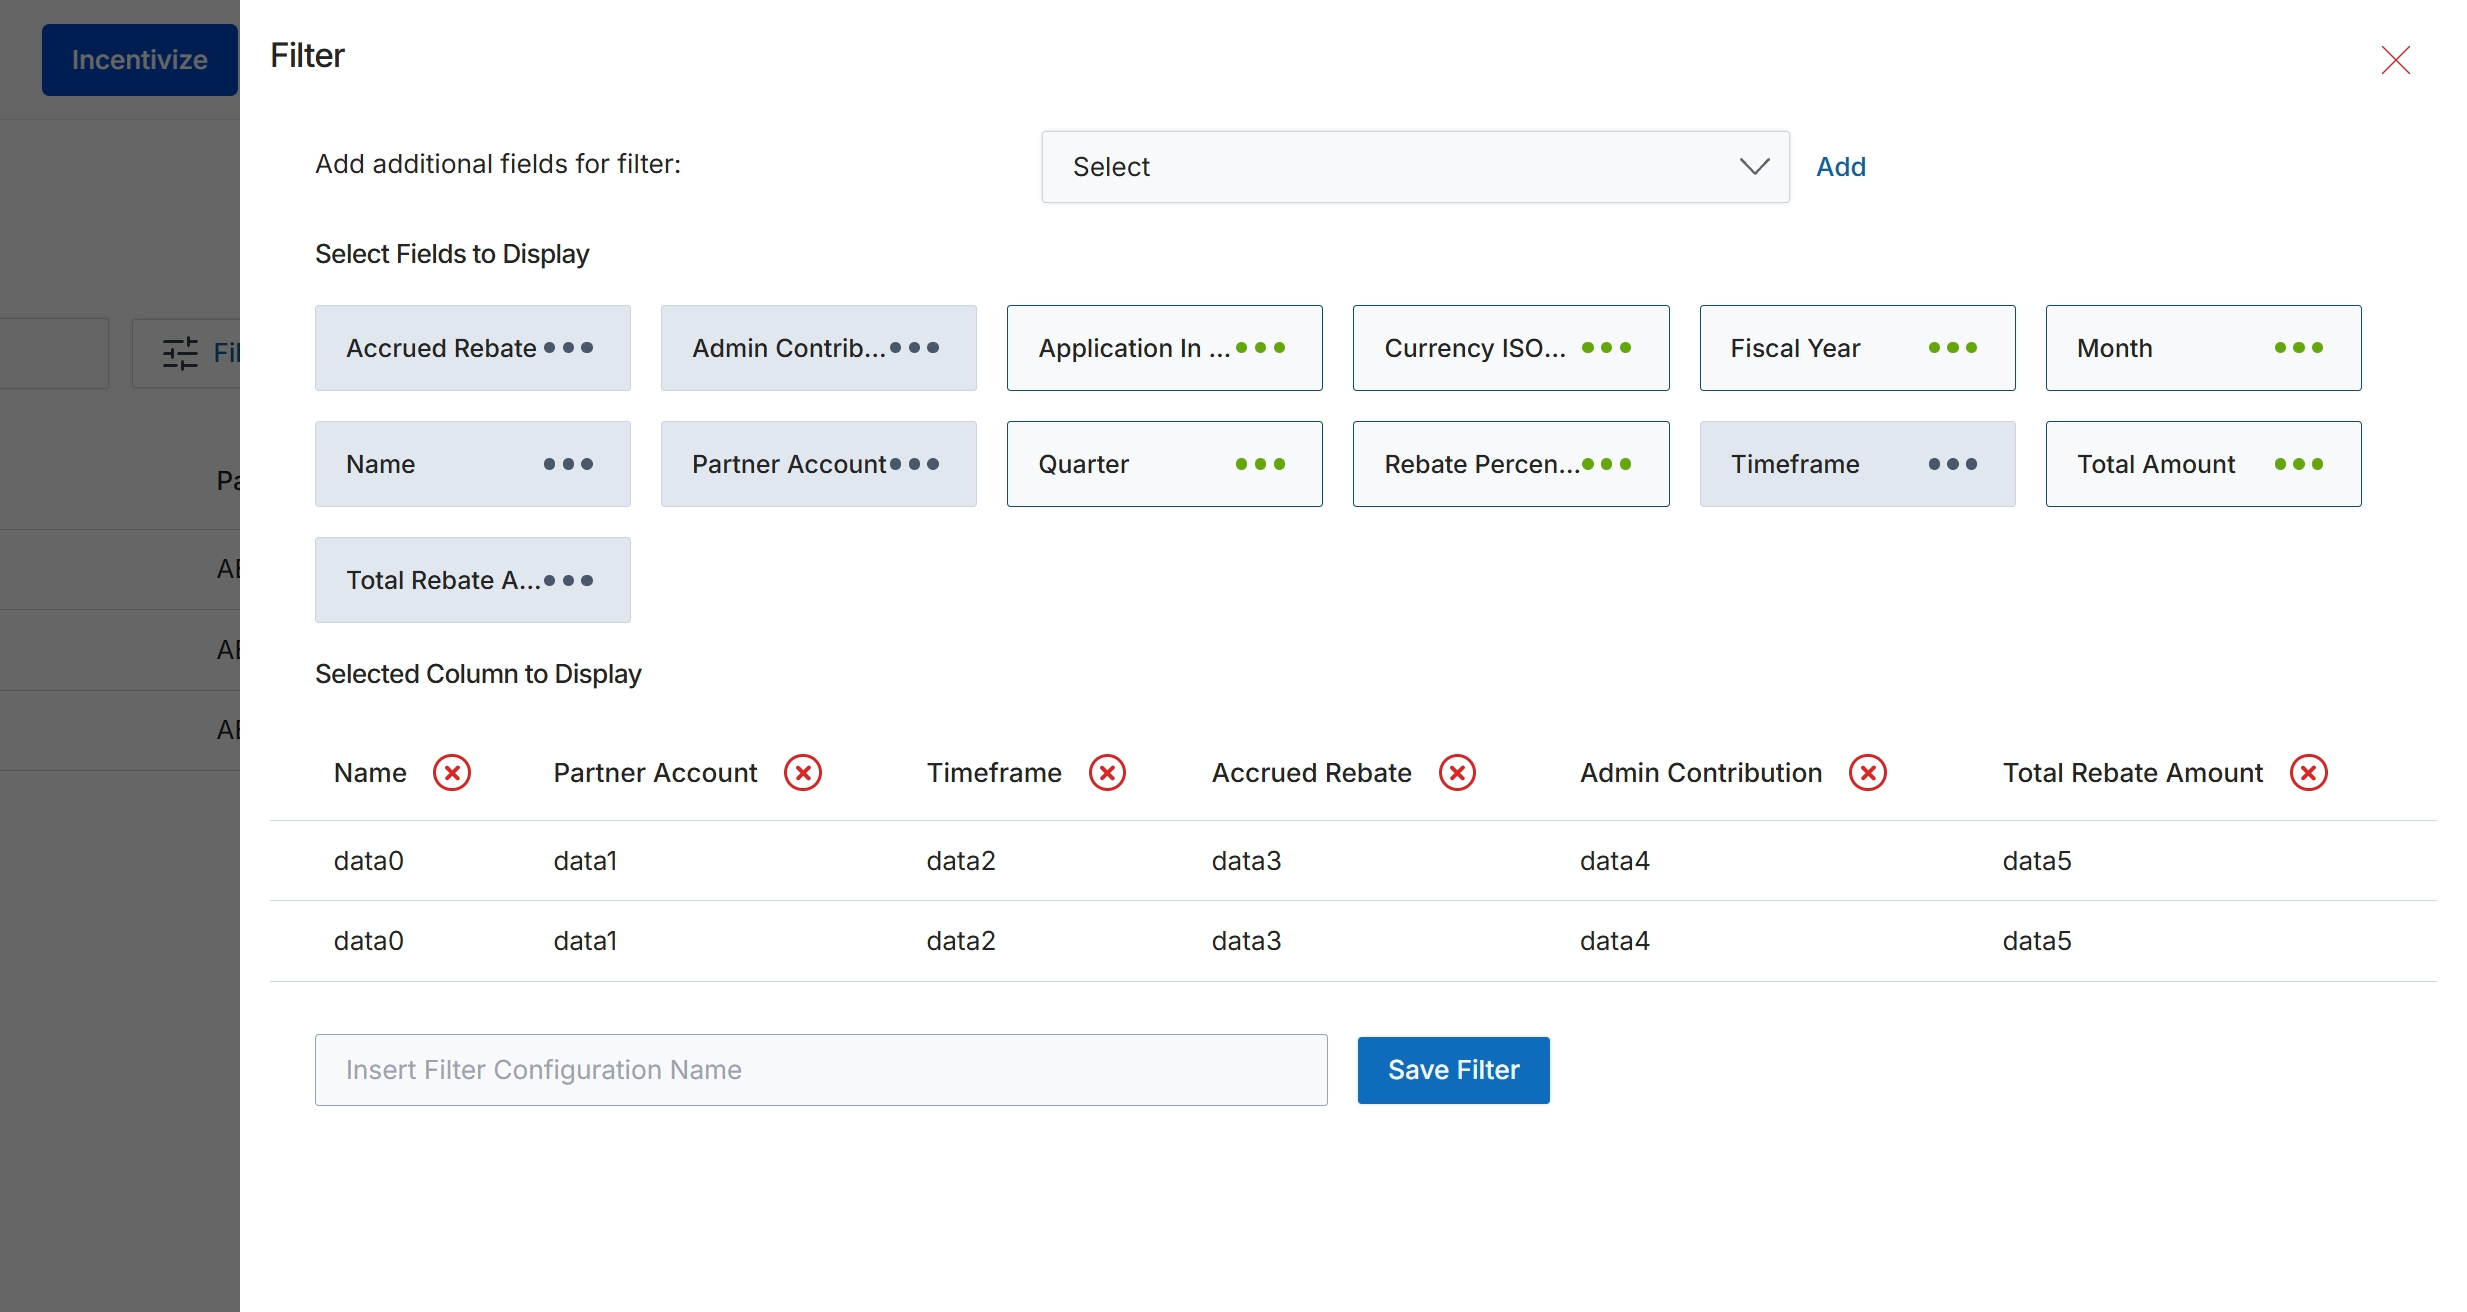Click the dots on the Timeframe chip
Screen dimensions: 2467x1312
(x=1953, y=464)
